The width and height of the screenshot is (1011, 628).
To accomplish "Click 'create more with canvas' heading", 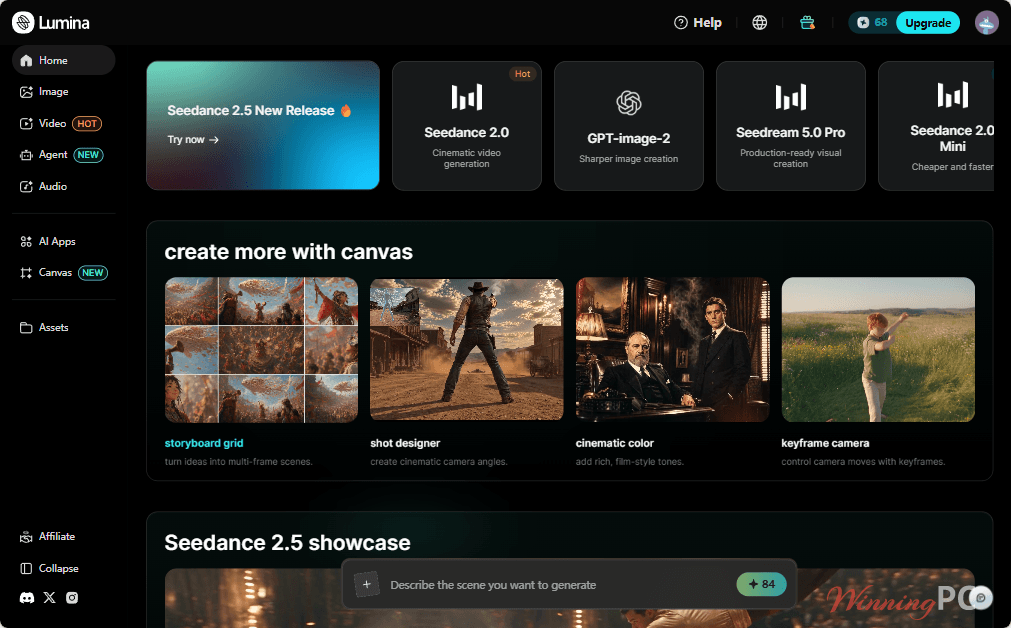I will tap(288, 251).
